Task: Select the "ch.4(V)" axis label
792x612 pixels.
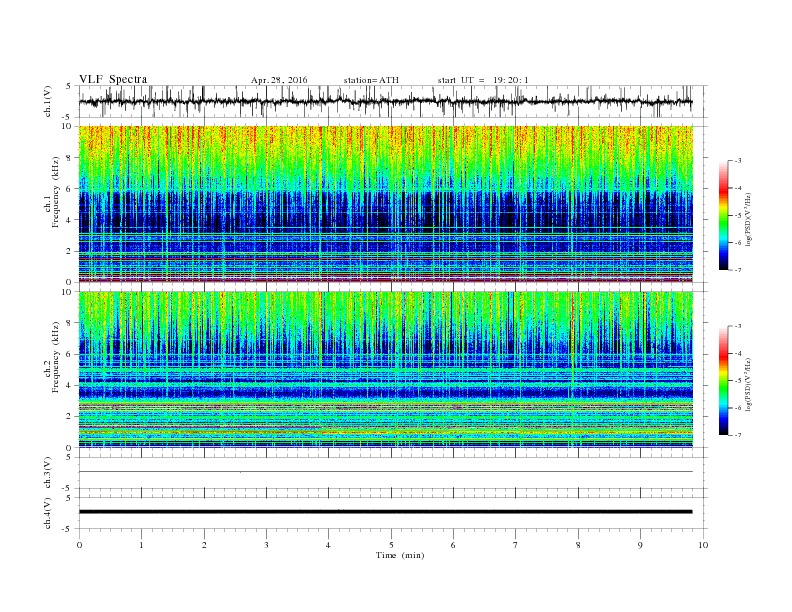Action: (48, 513)
